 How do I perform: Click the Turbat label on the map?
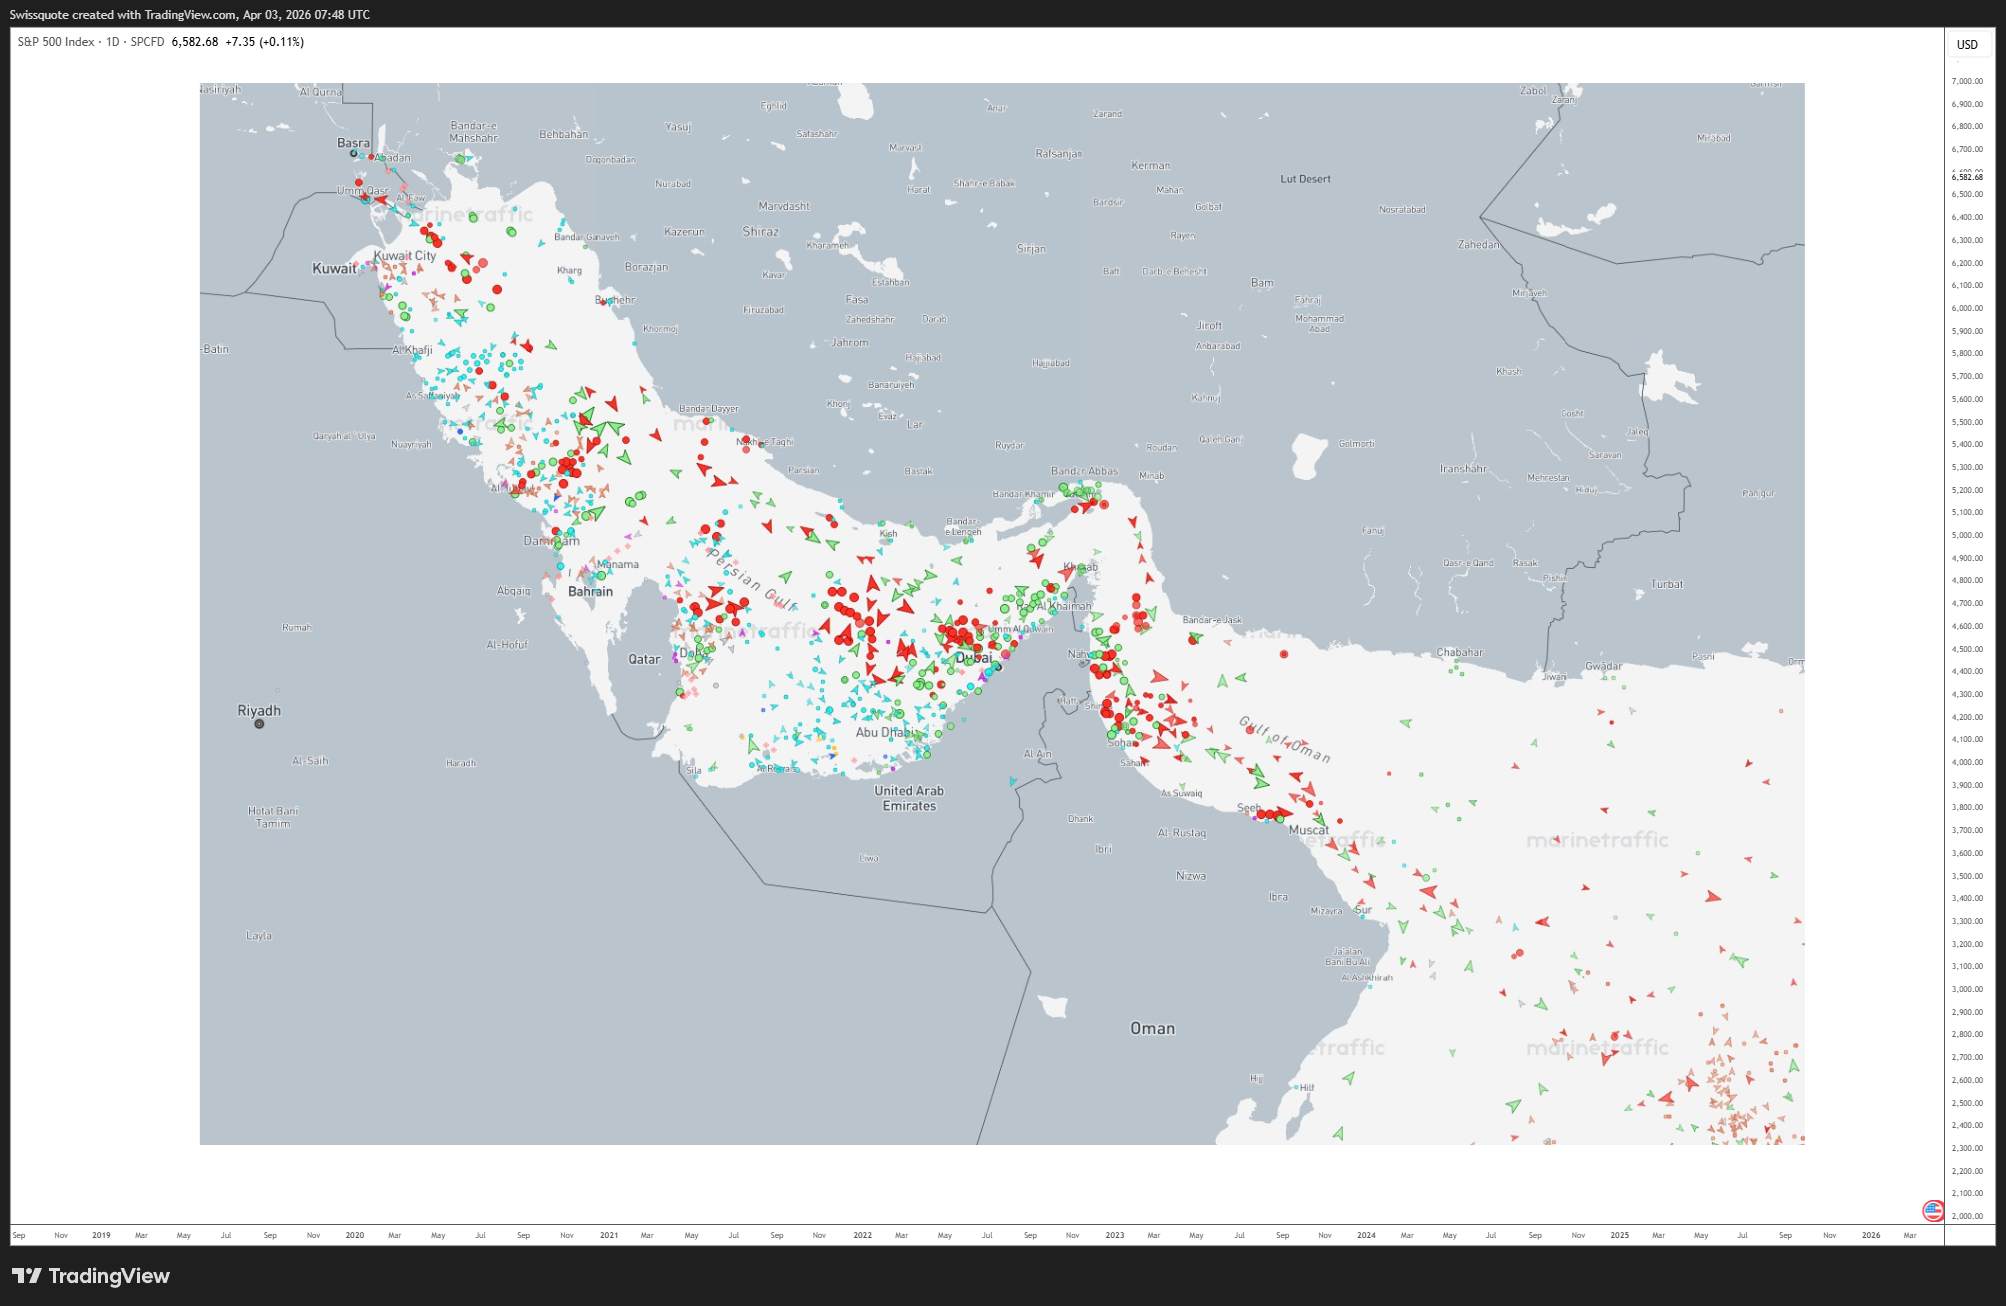1667,584
